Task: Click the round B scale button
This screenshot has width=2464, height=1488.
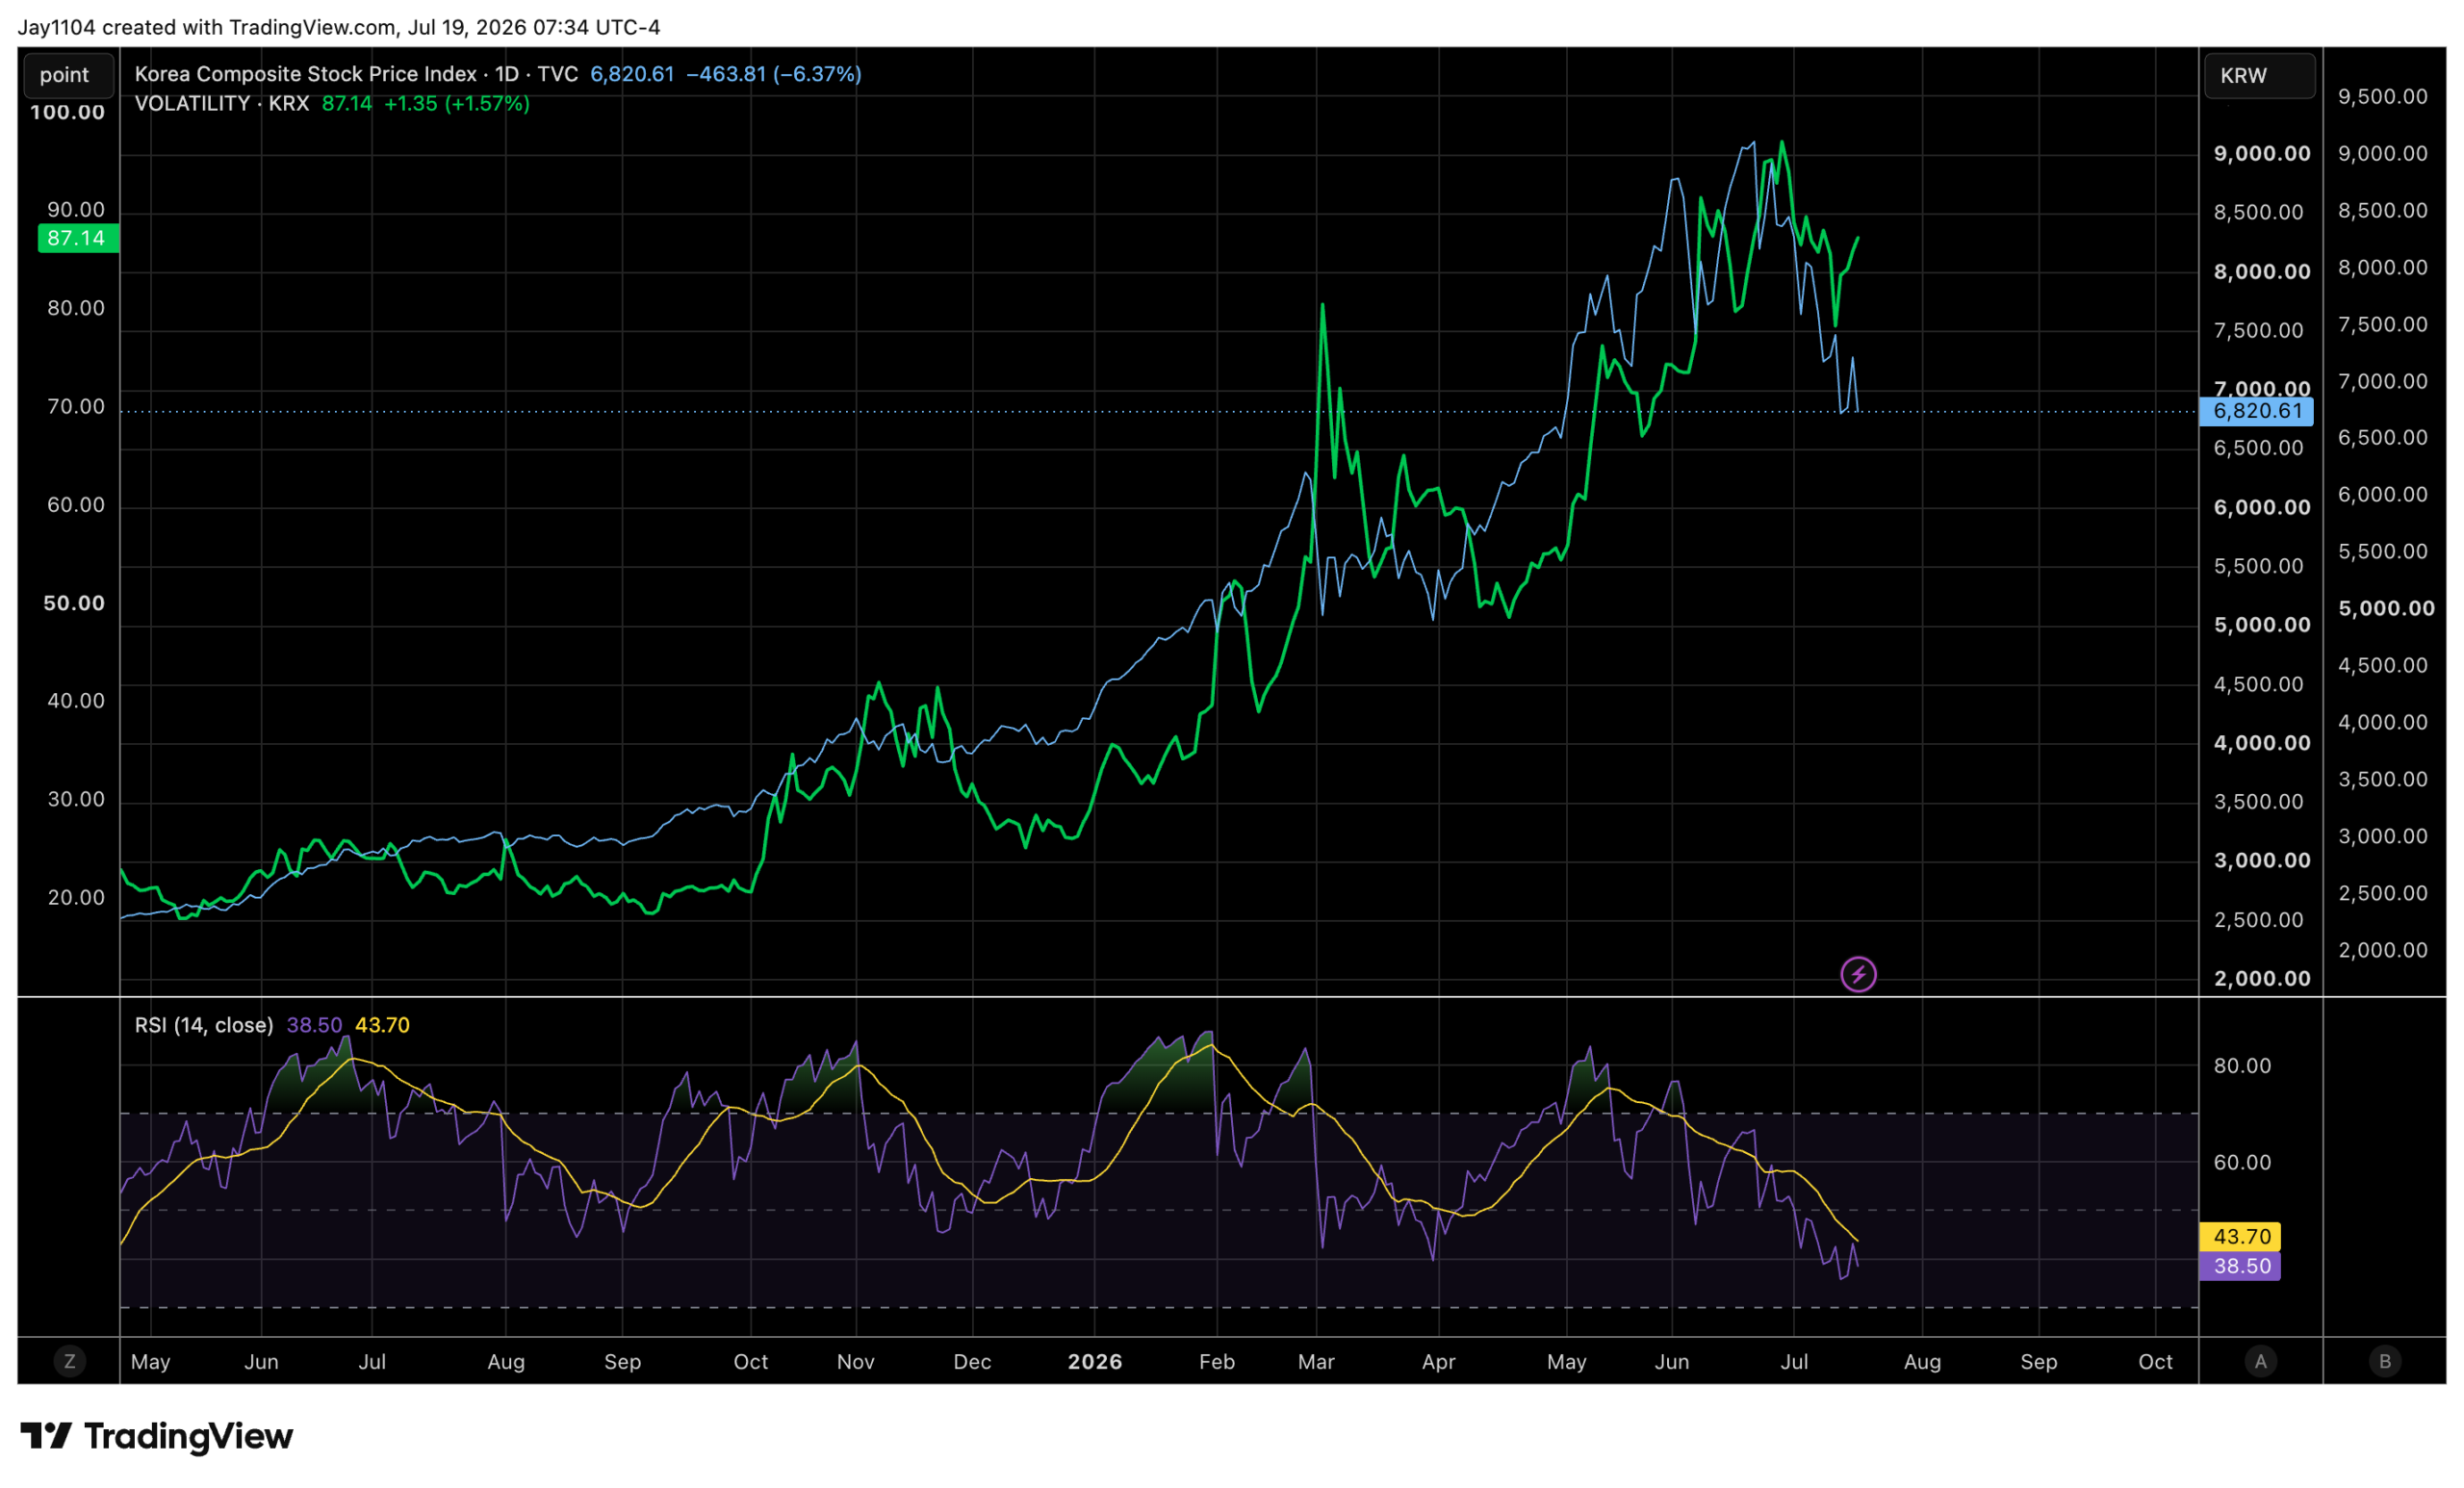Action: (2385, 1361)
